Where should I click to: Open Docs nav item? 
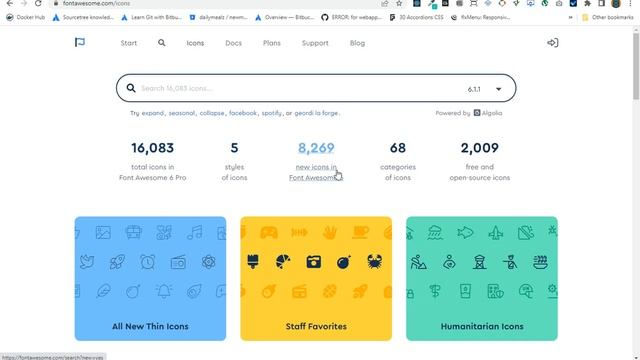tap(233, 43)
